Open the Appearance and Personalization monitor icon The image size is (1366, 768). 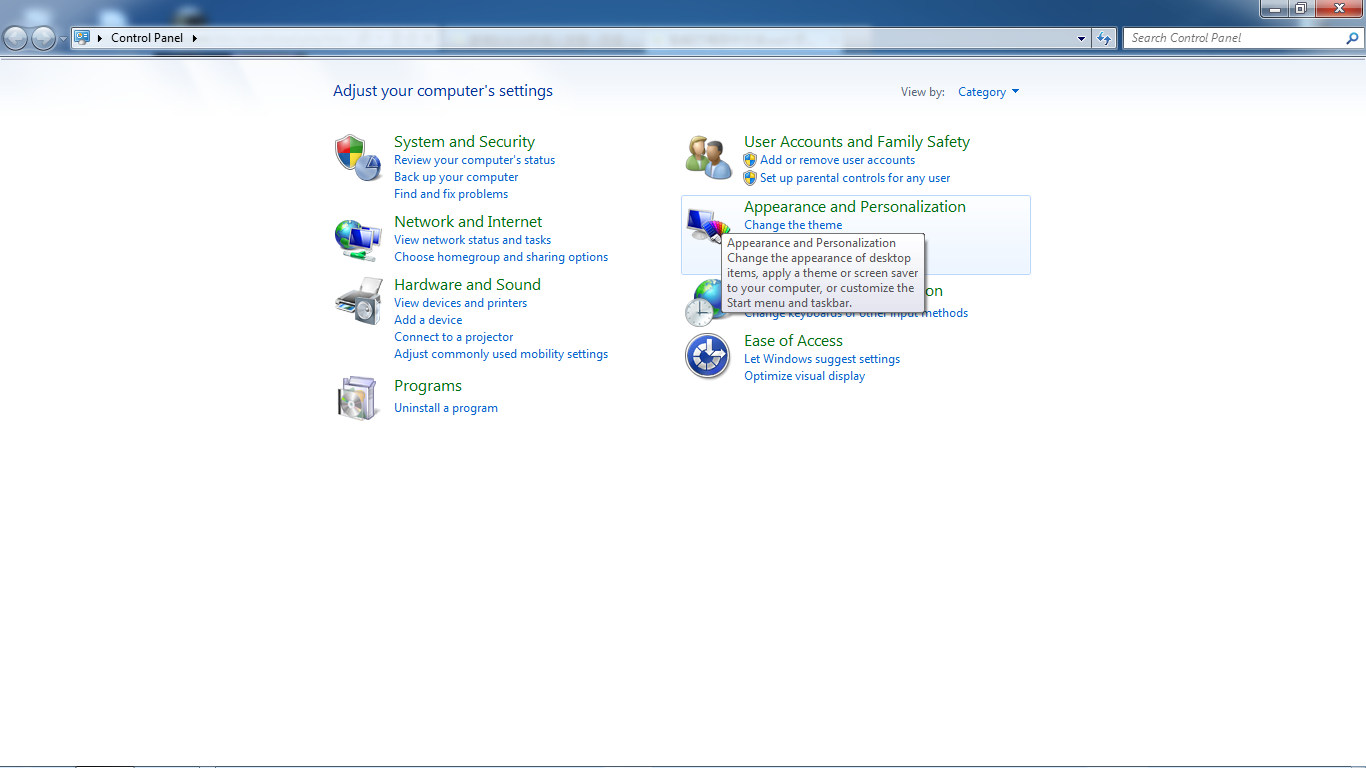coord(702,226)
